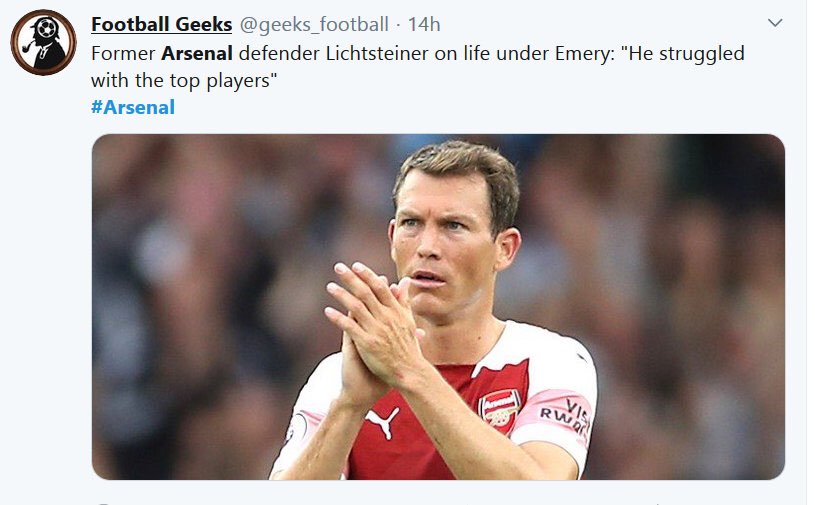
Task: Open the tweet options chevron menu
Action: click(x=774, y=23)
